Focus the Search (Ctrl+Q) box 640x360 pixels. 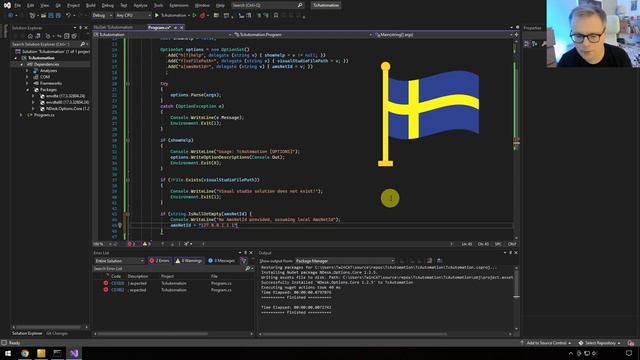click(267, 5)
